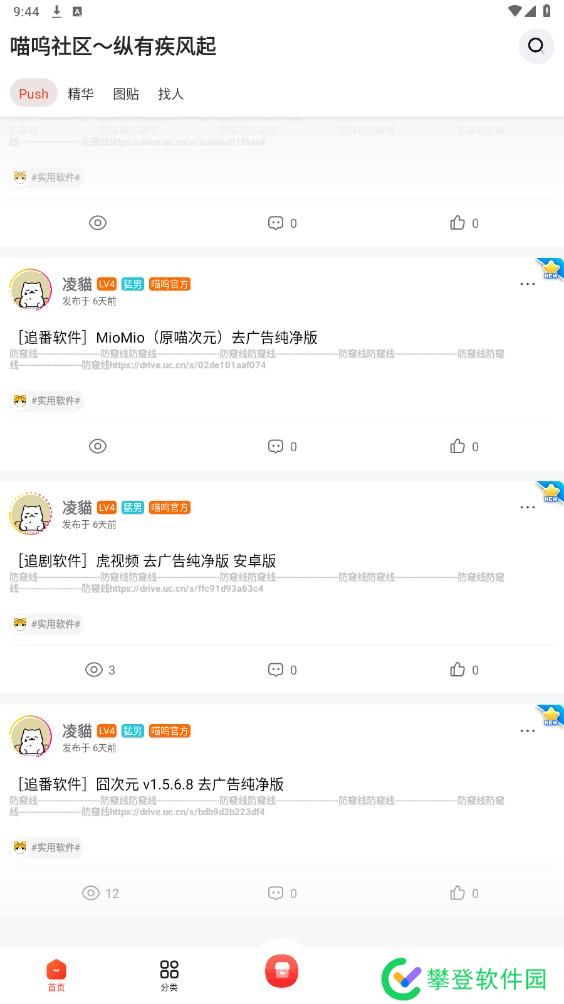Open more options on 囧次元 post
This screenshot has height=1004, width=564.
pos(528,731)
